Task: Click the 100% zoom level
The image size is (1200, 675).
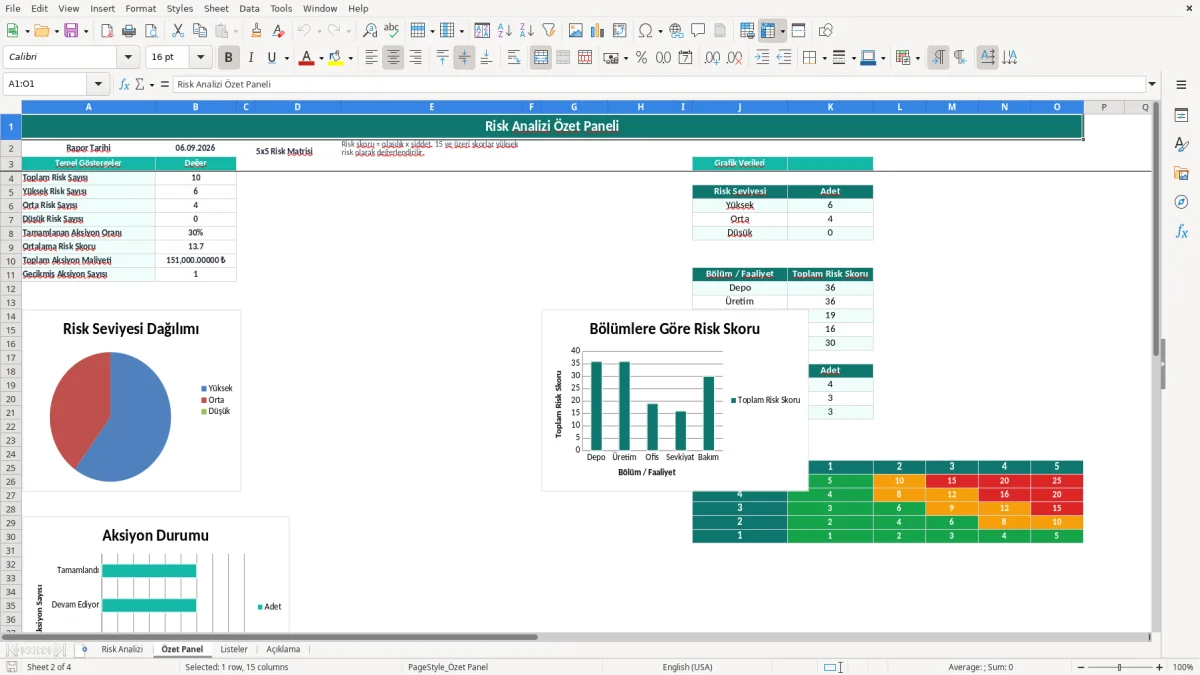Action: (1182, 667)
